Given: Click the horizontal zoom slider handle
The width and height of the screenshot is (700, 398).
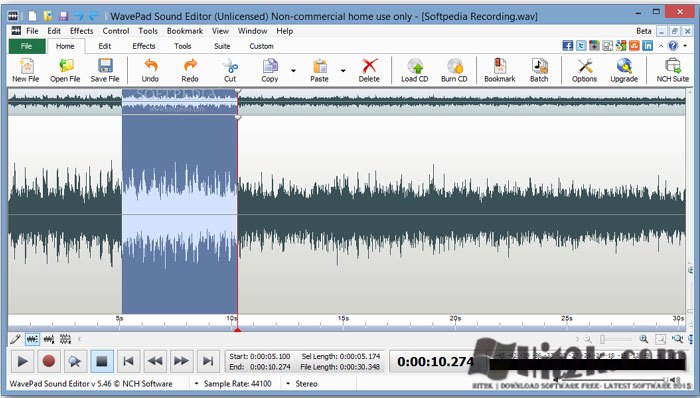Looking at the screenshot, I should (x=602, y=340).
